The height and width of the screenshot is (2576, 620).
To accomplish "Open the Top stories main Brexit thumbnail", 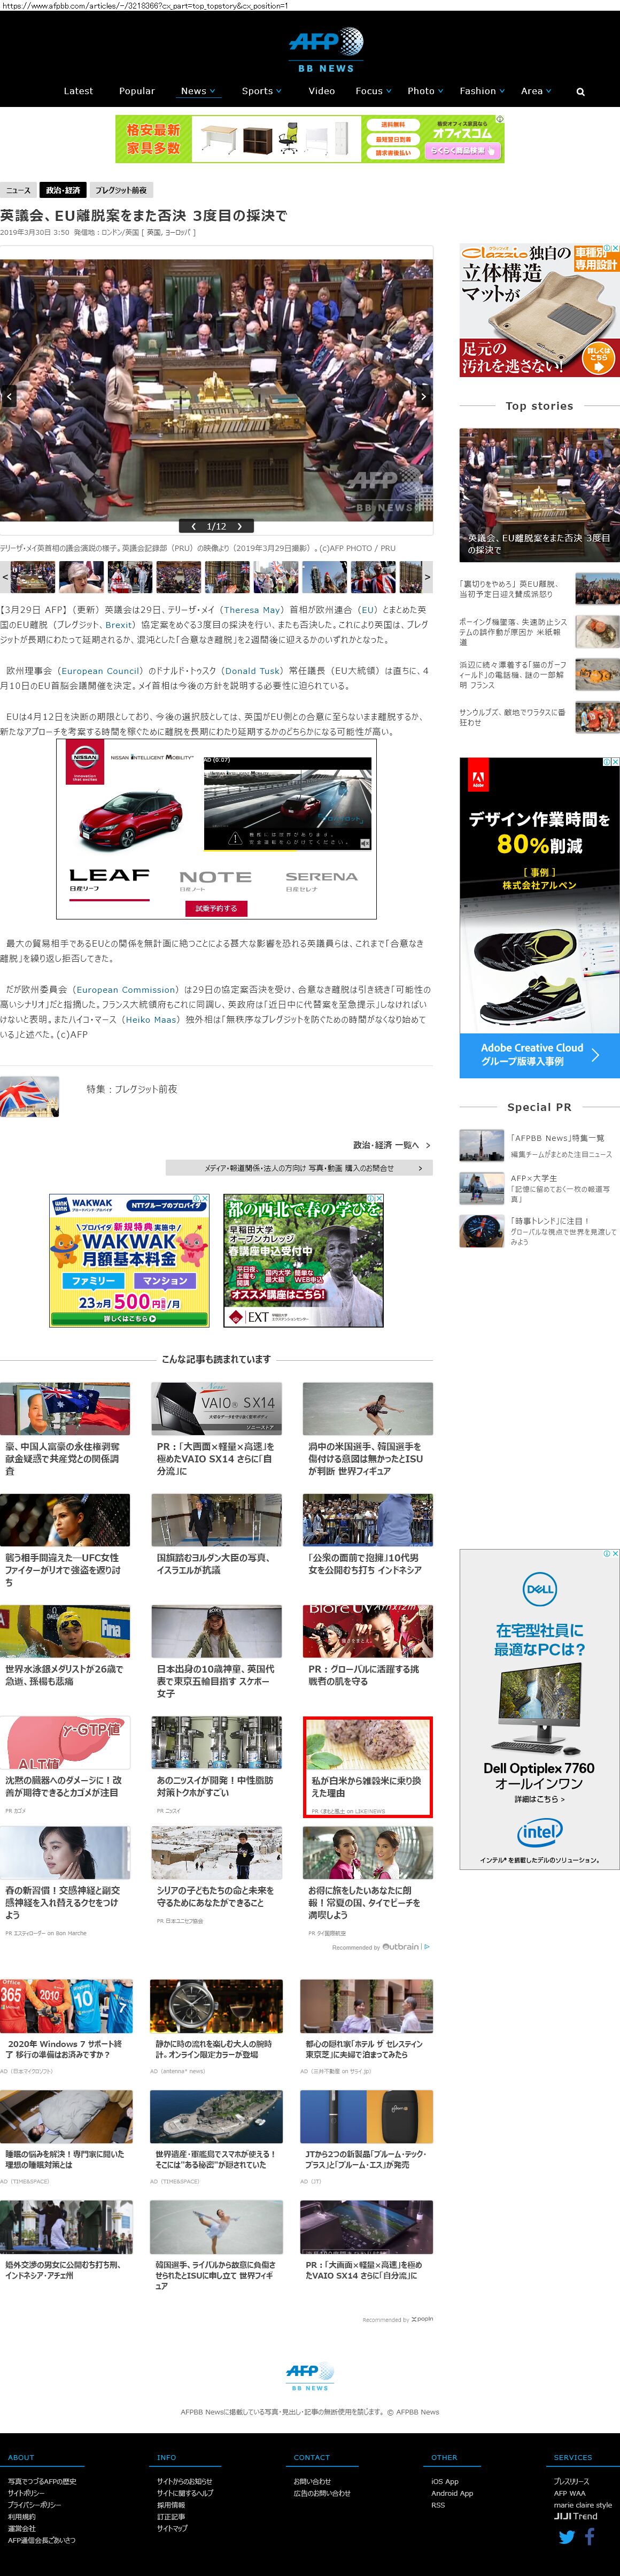I will coord(539,494).
